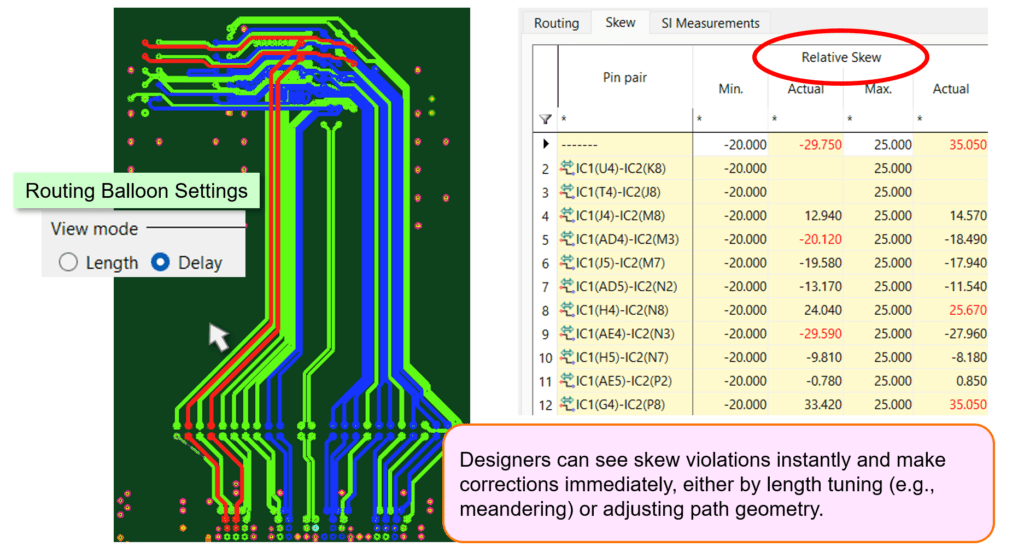Click pin pair icon for IC1(T4)-IC2(J8)

point(566,191)
